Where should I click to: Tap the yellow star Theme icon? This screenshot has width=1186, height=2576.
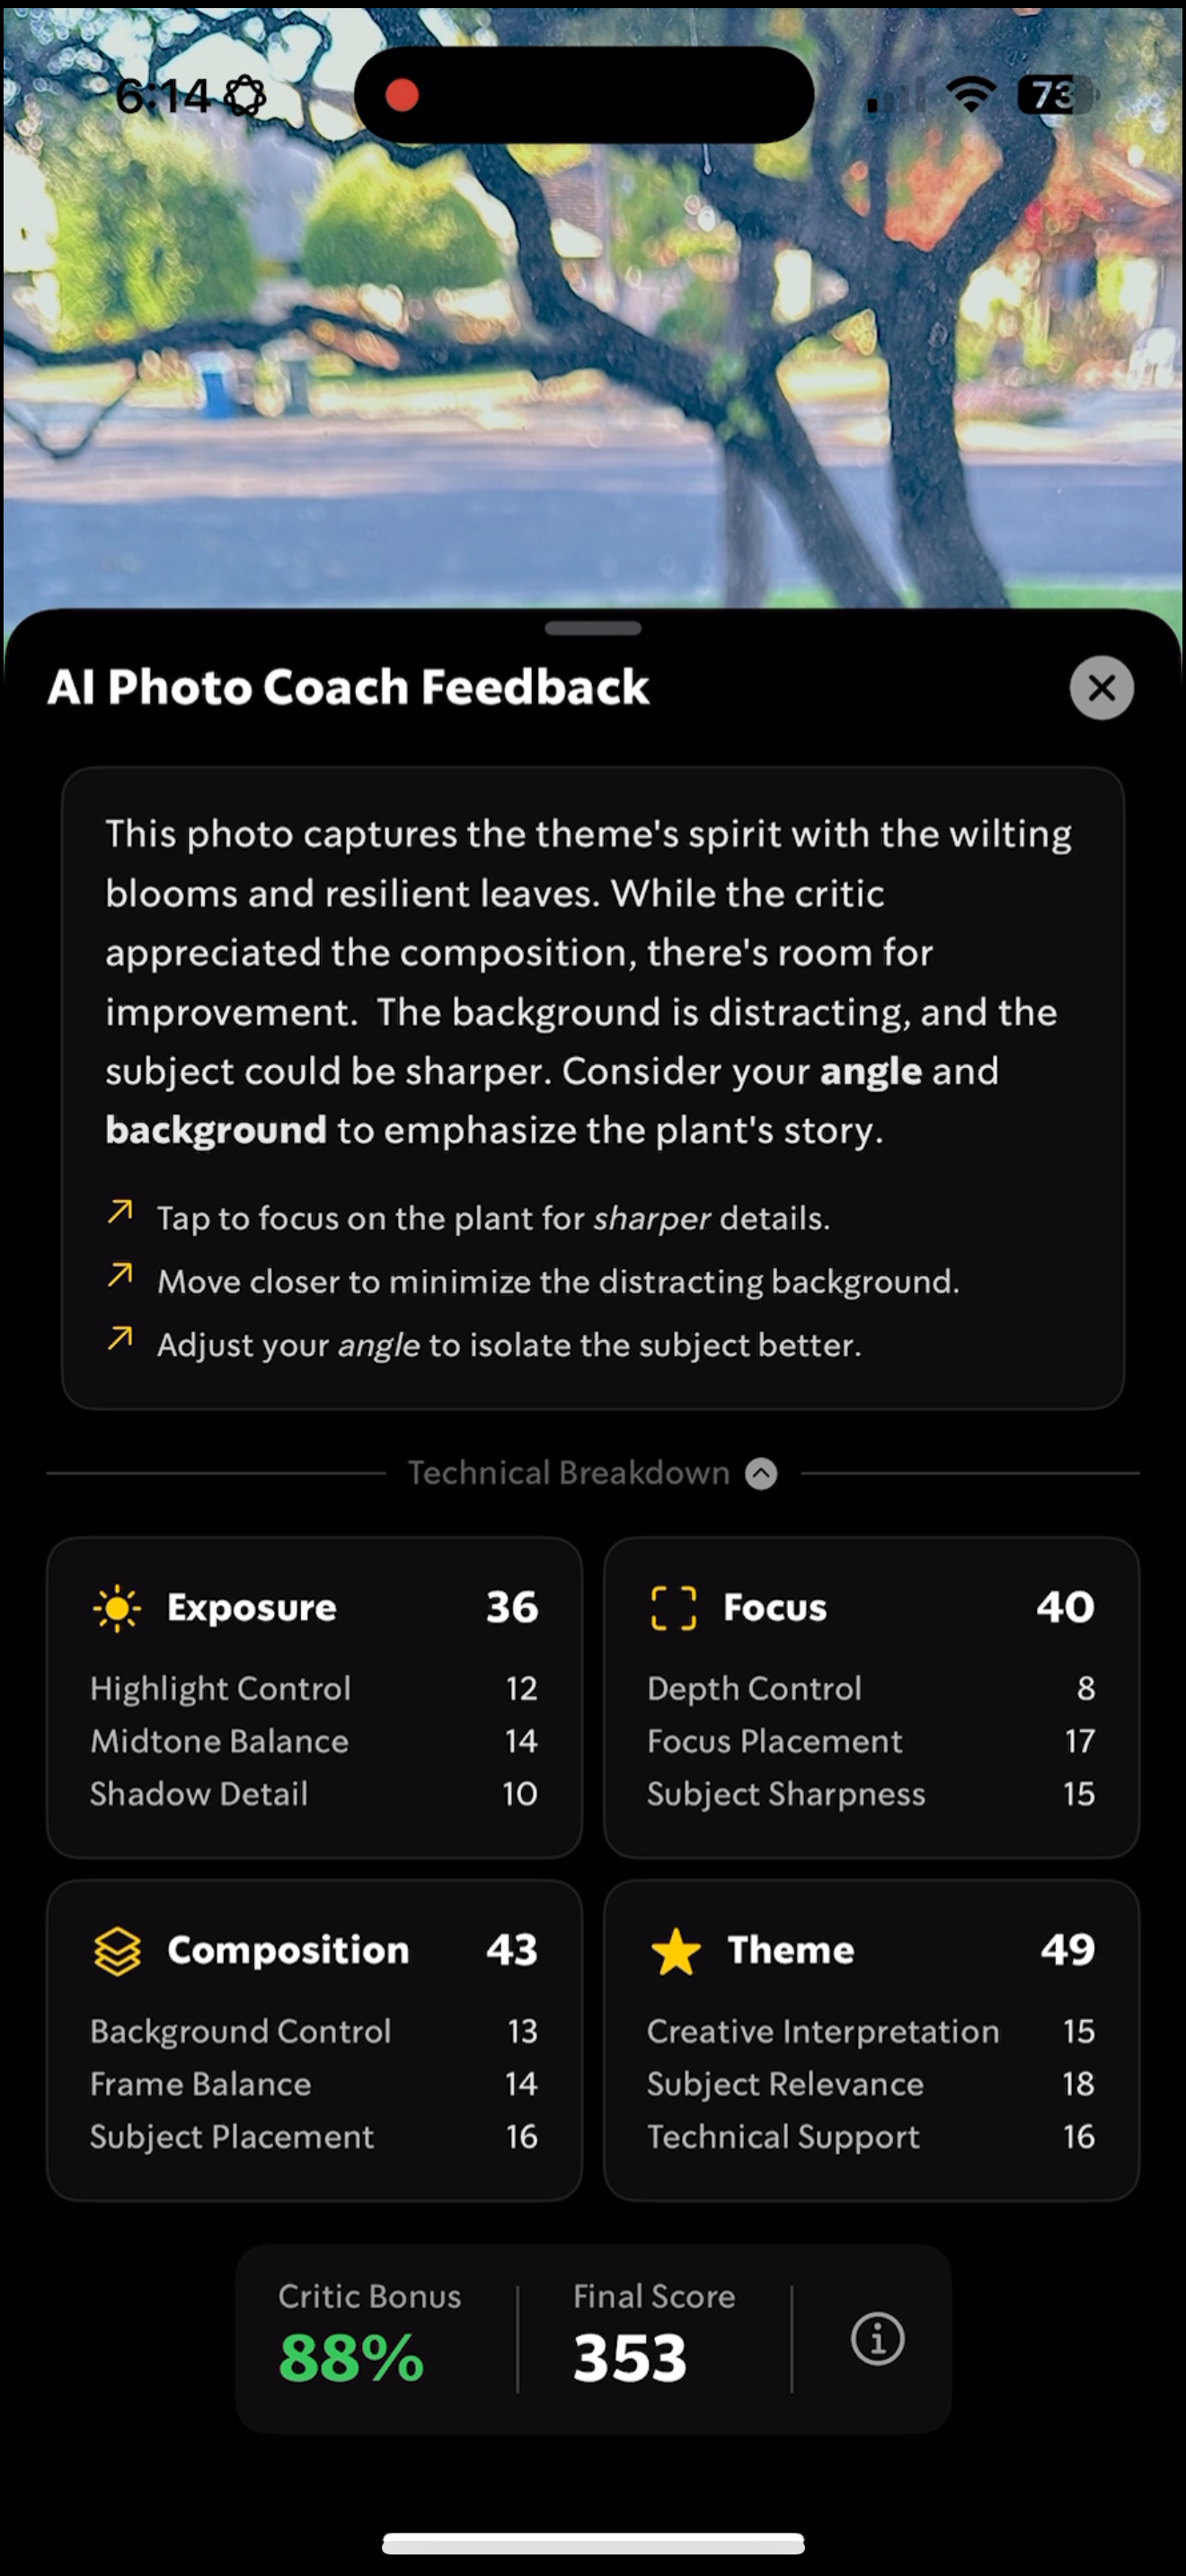[675, 1951]
